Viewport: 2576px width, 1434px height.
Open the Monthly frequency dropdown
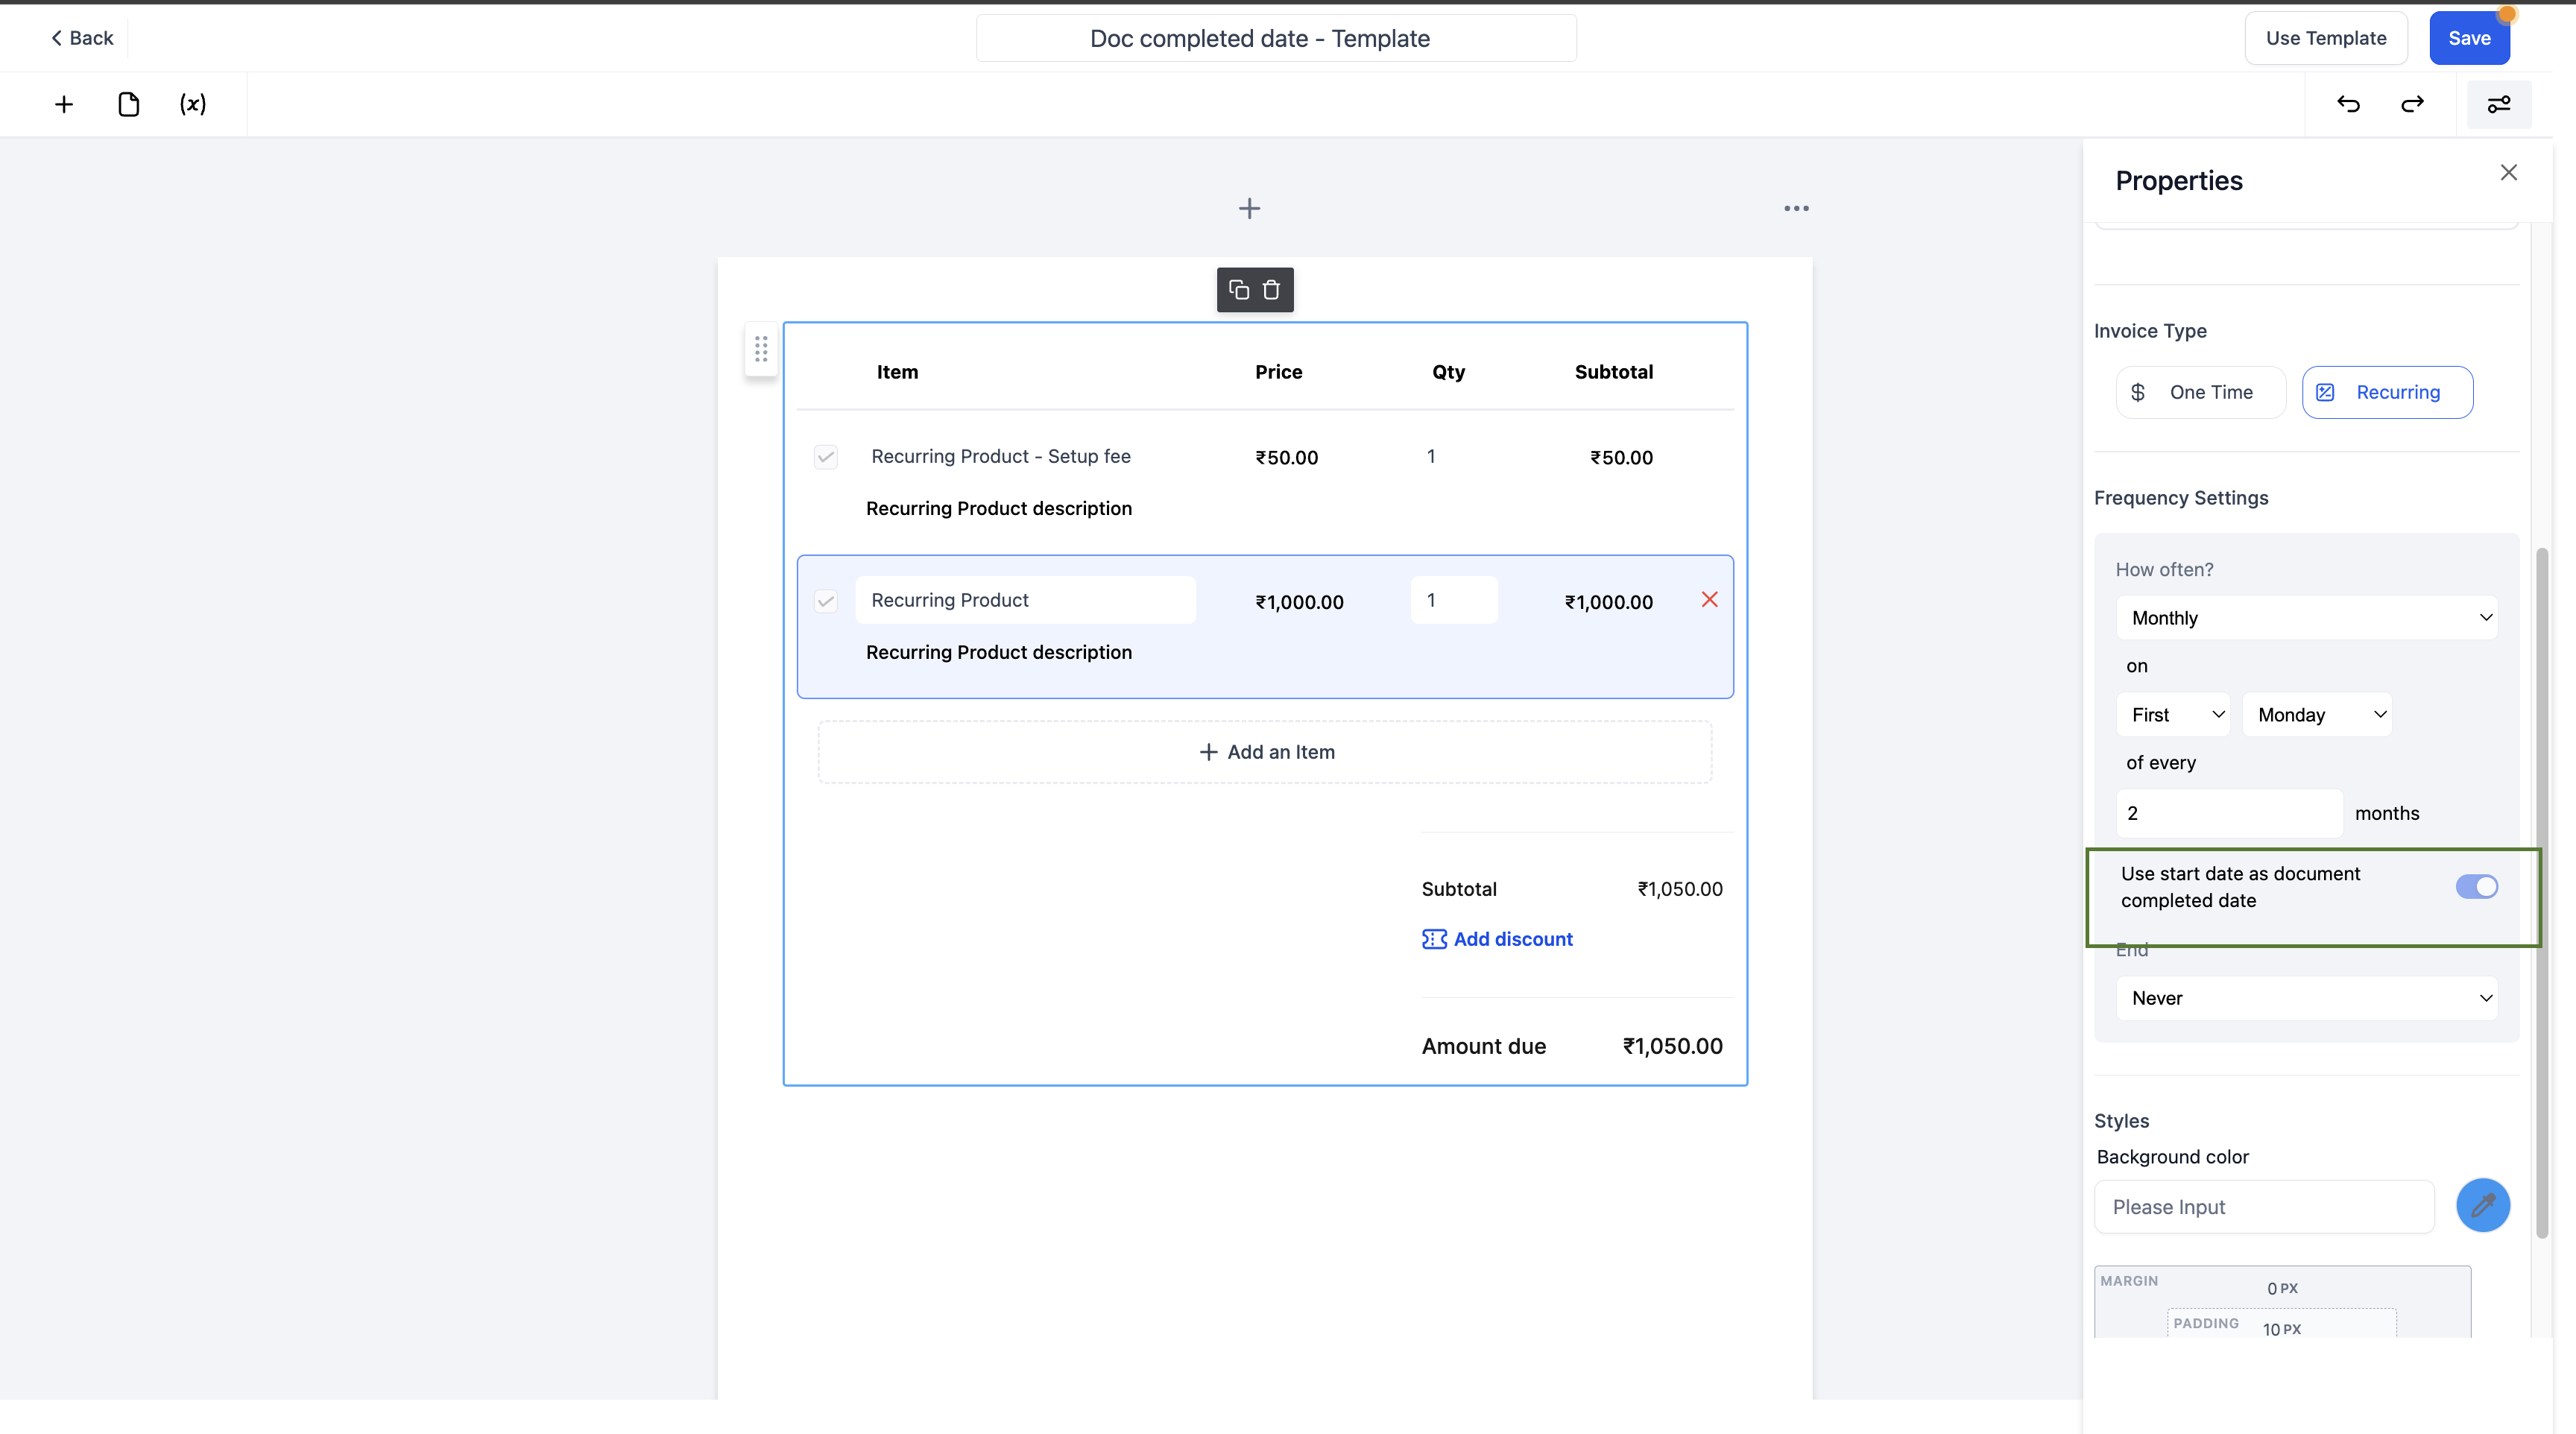click(x=2306, y=618)
